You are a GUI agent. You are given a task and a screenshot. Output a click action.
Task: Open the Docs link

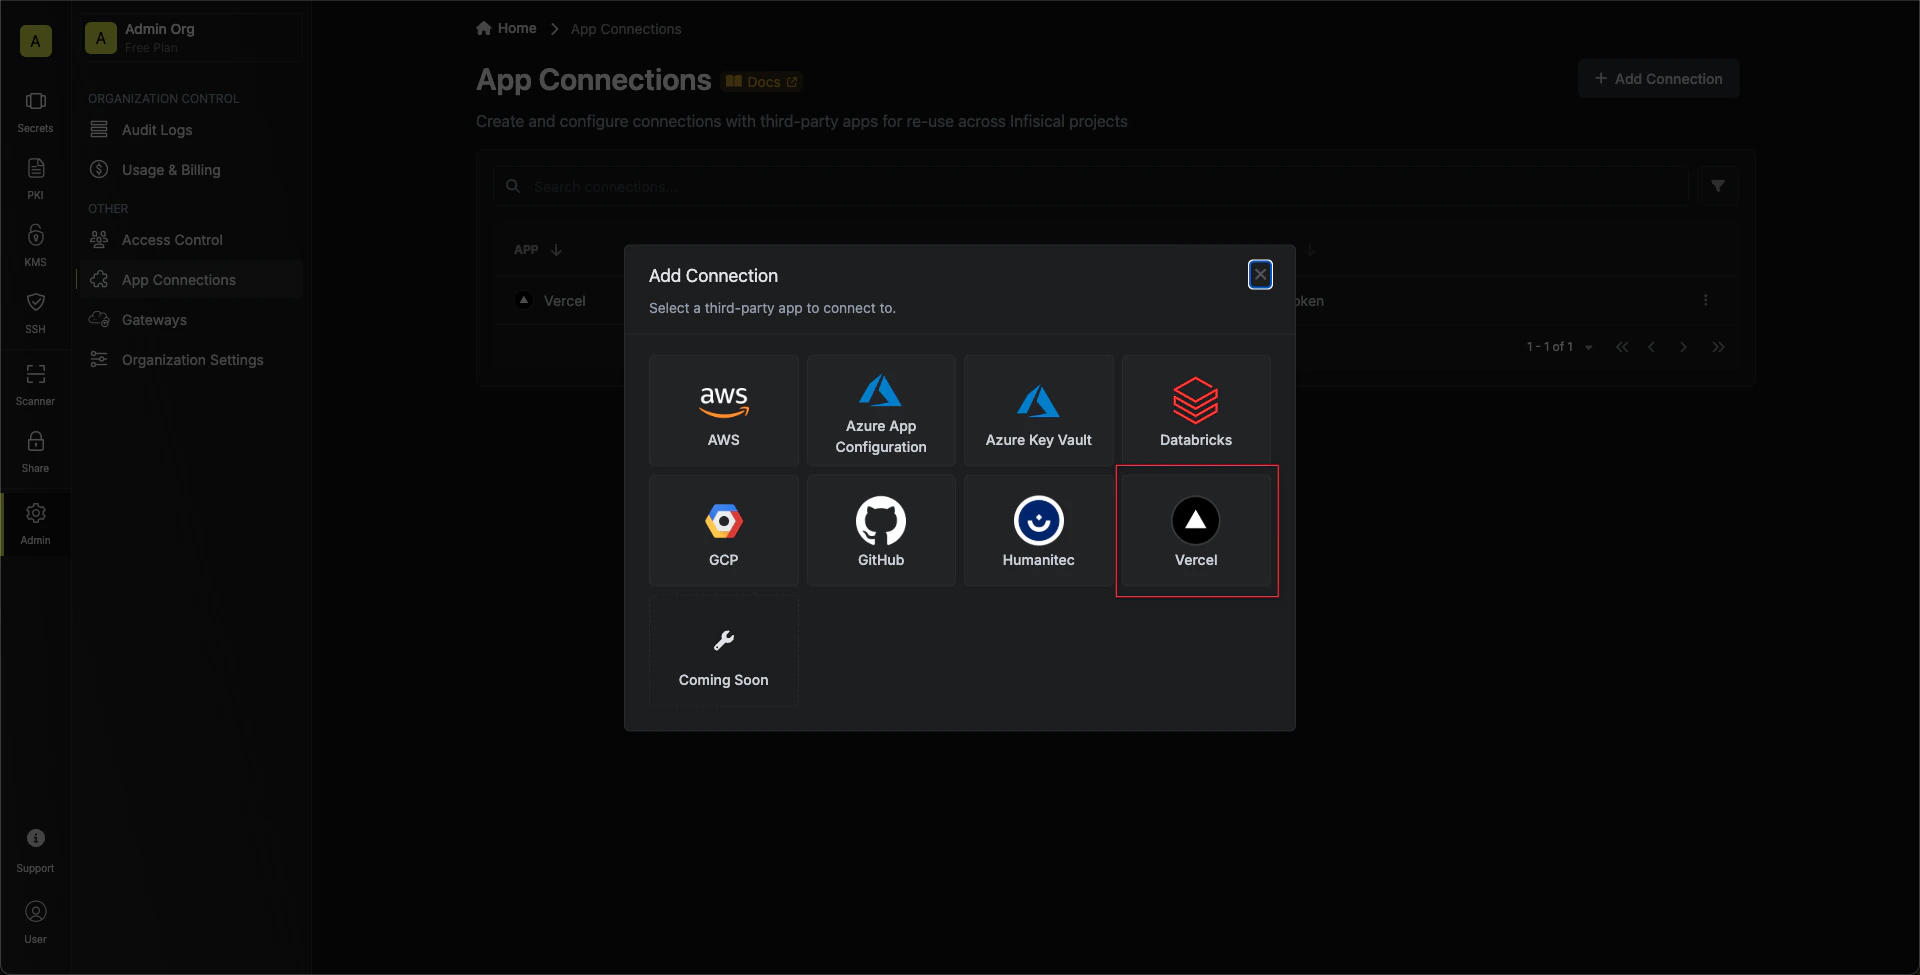[762, 82]
